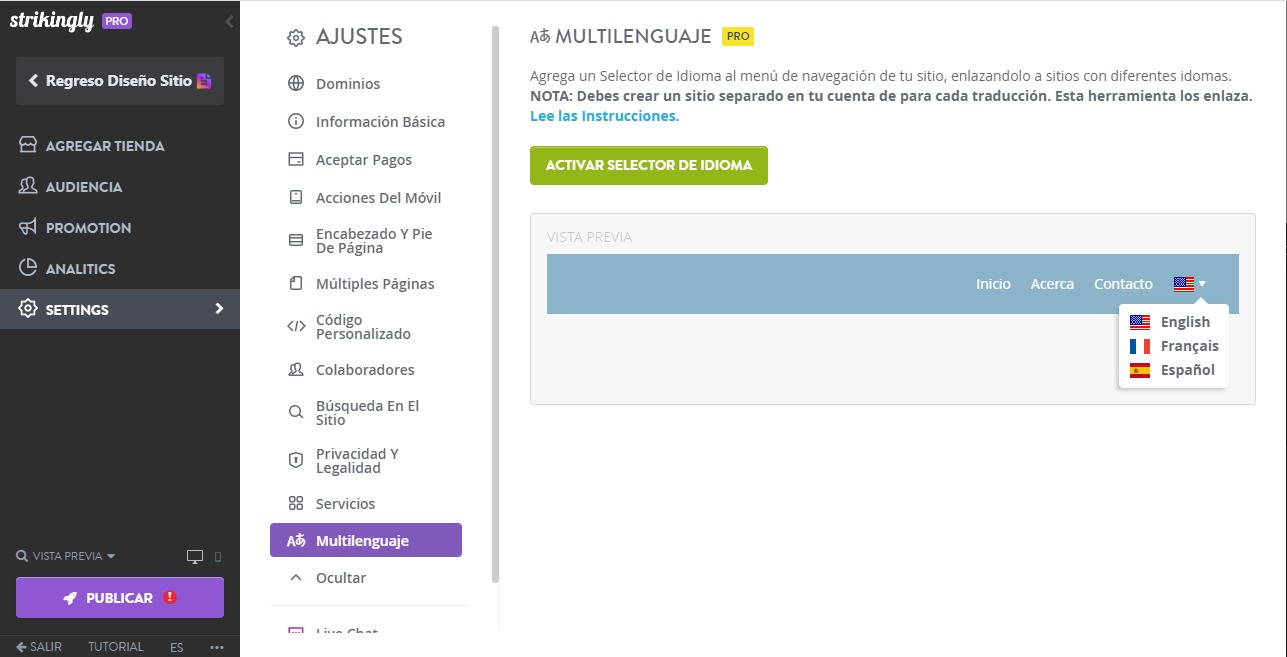
Task: Choose Español in language list
Action: pyautogui.click(x=1173, y=370)
